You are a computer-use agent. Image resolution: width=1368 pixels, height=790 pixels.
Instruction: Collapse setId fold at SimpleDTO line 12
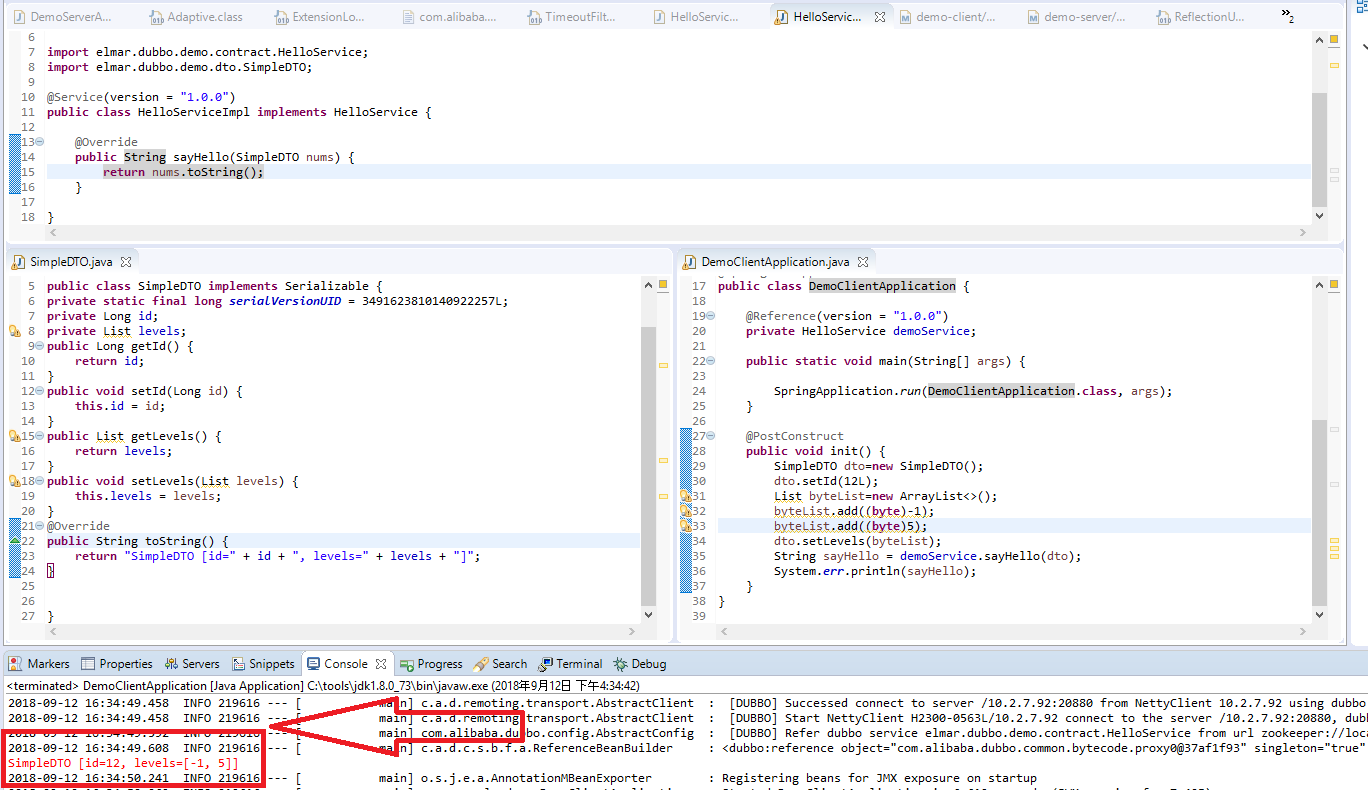point(40,391)
